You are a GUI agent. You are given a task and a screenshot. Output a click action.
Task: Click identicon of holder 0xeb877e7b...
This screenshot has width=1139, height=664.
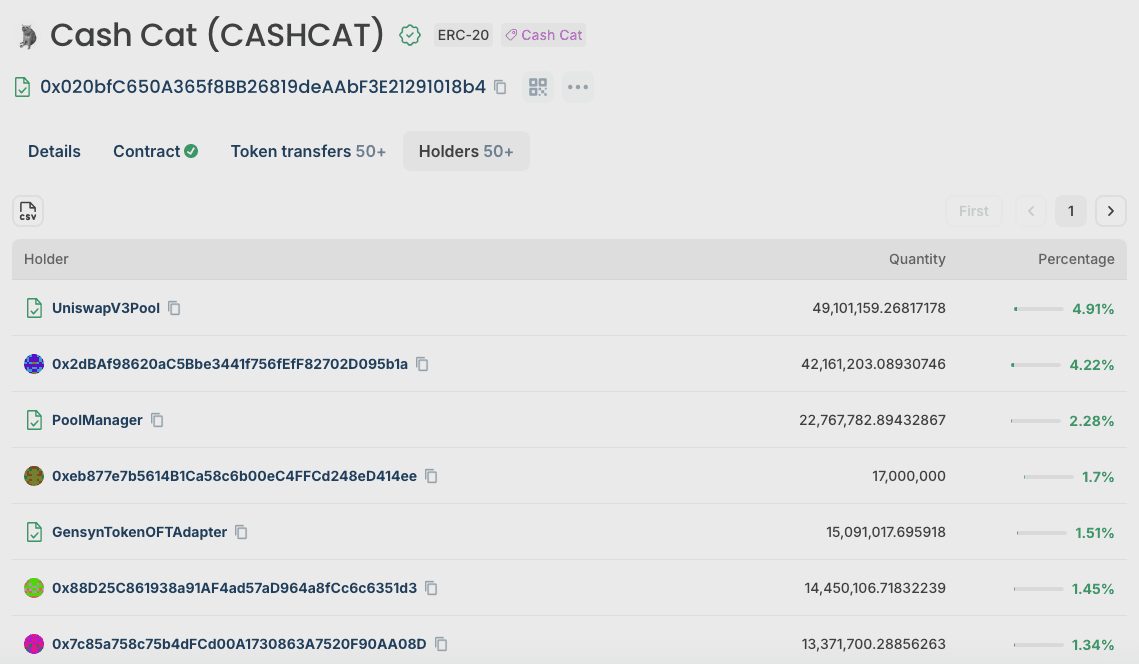tap(34, 476)
